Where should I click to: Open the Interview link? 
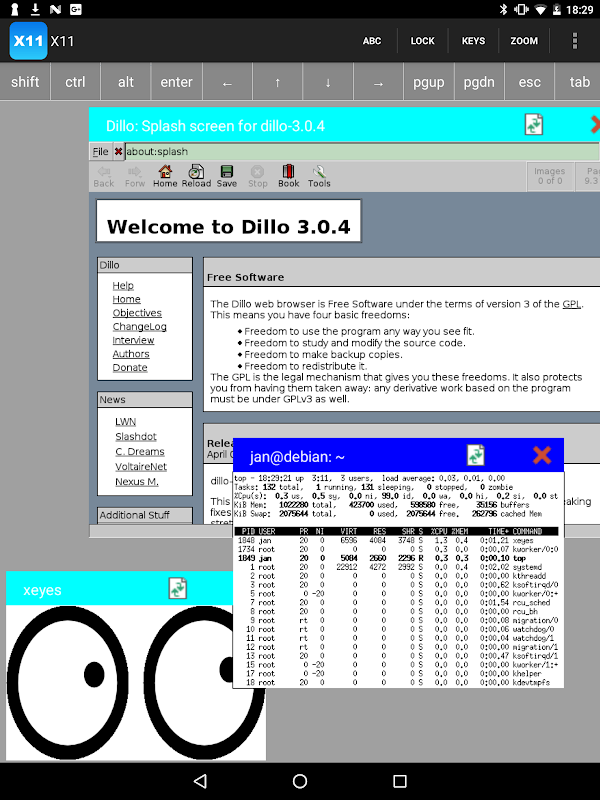click(133, 340)
